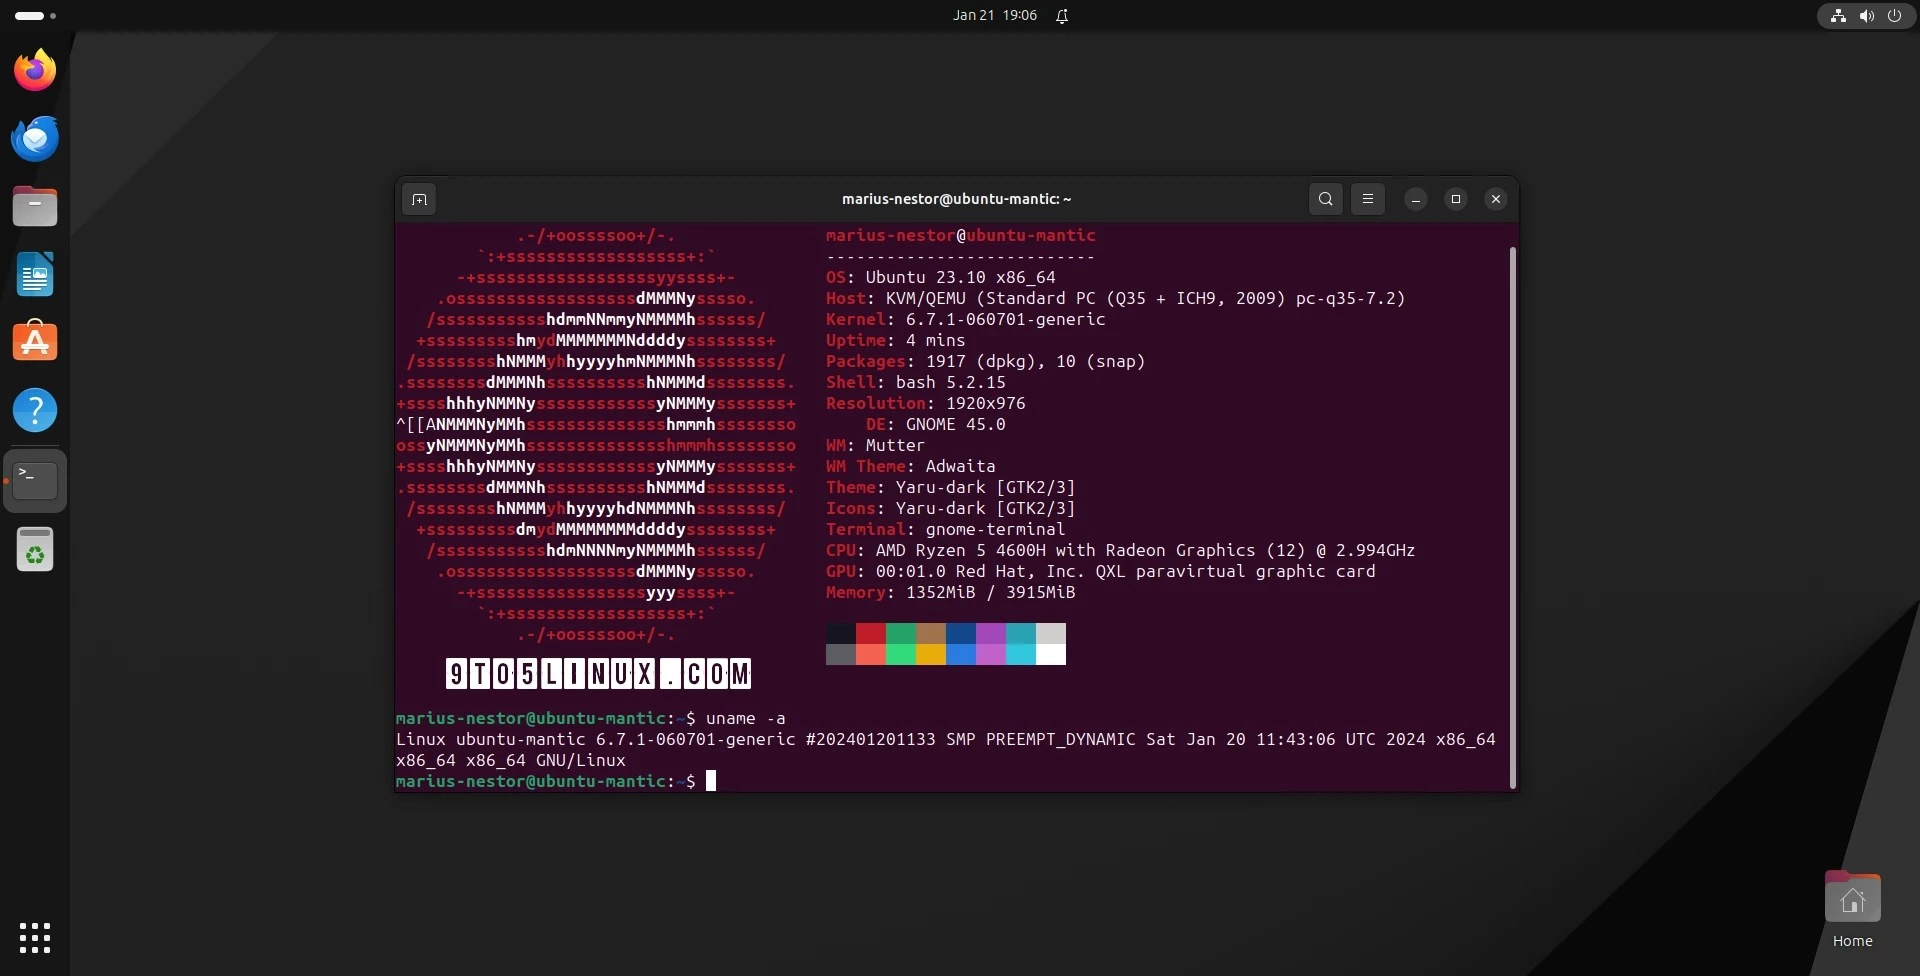Open the Activities overview pill
1920x976 pixels.
click(x=35, y=16)
